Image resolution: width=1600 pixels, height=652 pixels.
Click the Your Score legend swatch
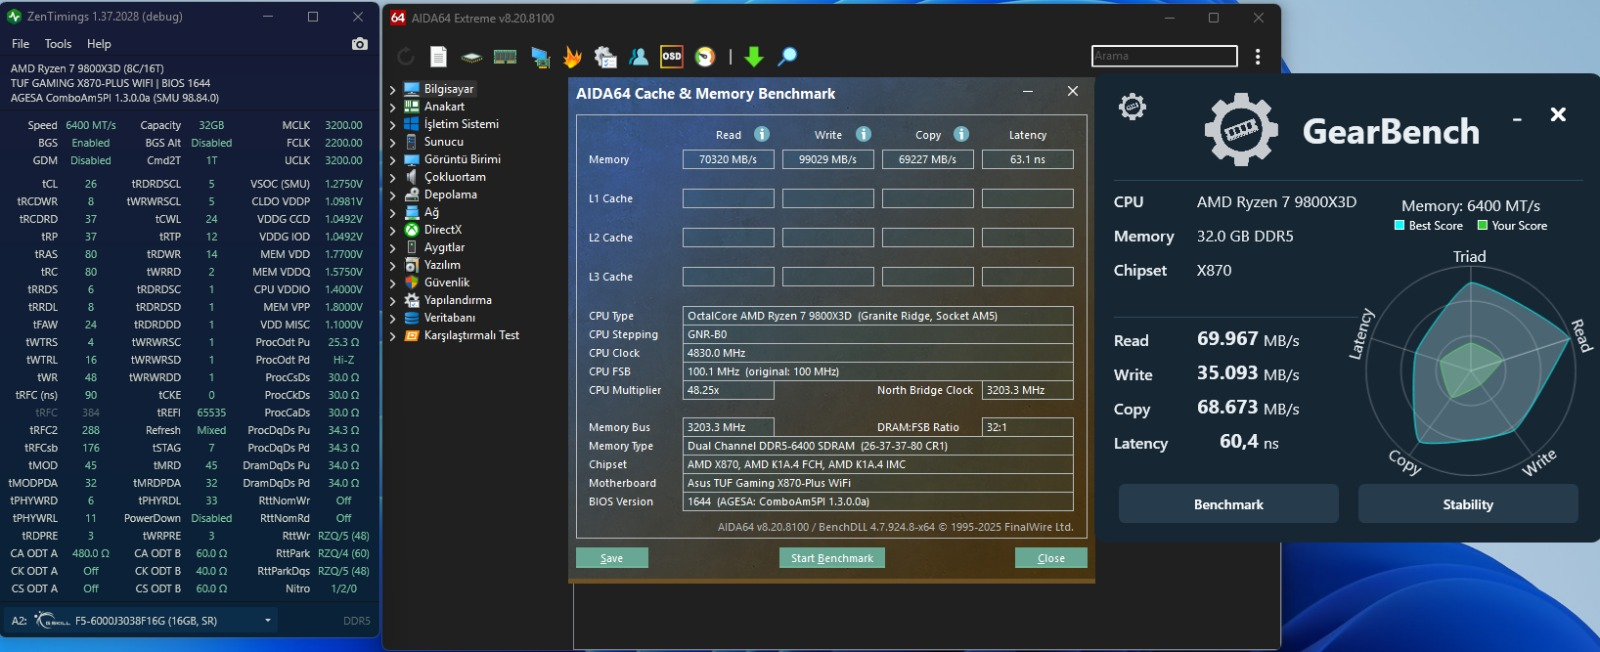1483,226
